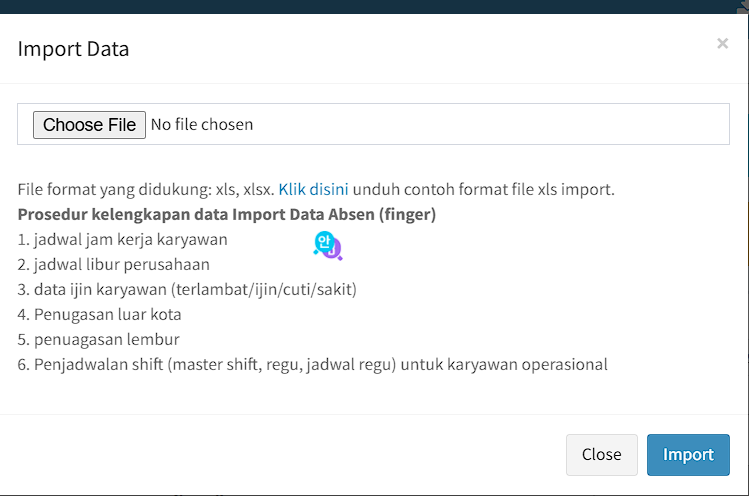The height and width of the screenshot is (496, 749).
Task: Open the Klik disini sample file link
Action: click(x=313, y=189)
